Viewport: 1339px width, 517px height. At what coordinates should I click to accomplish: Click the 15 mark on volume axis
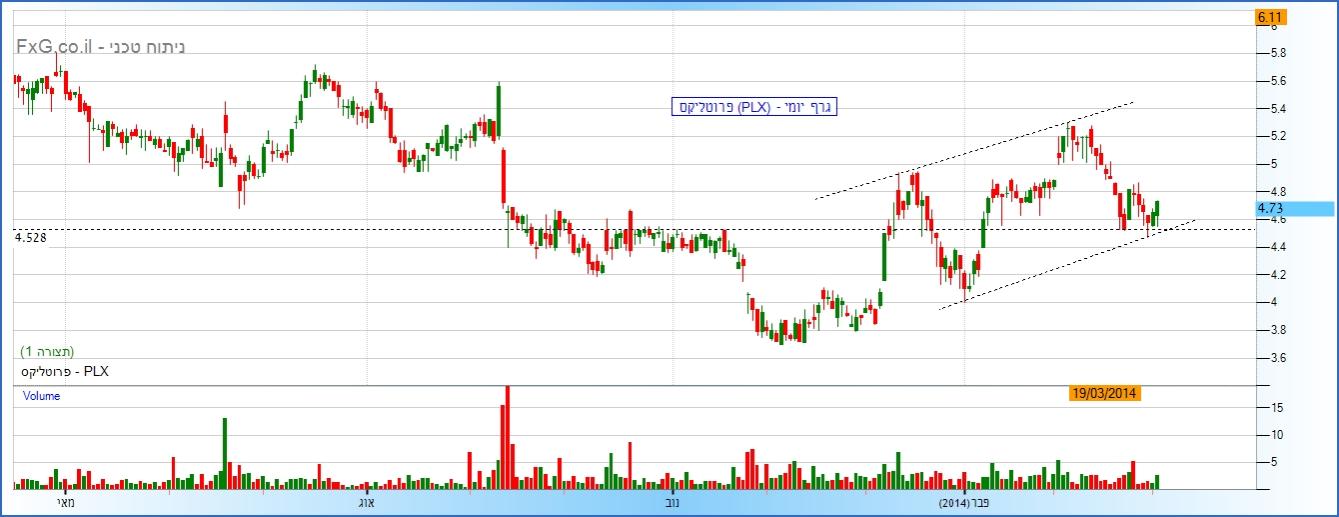click(1278, 408)
